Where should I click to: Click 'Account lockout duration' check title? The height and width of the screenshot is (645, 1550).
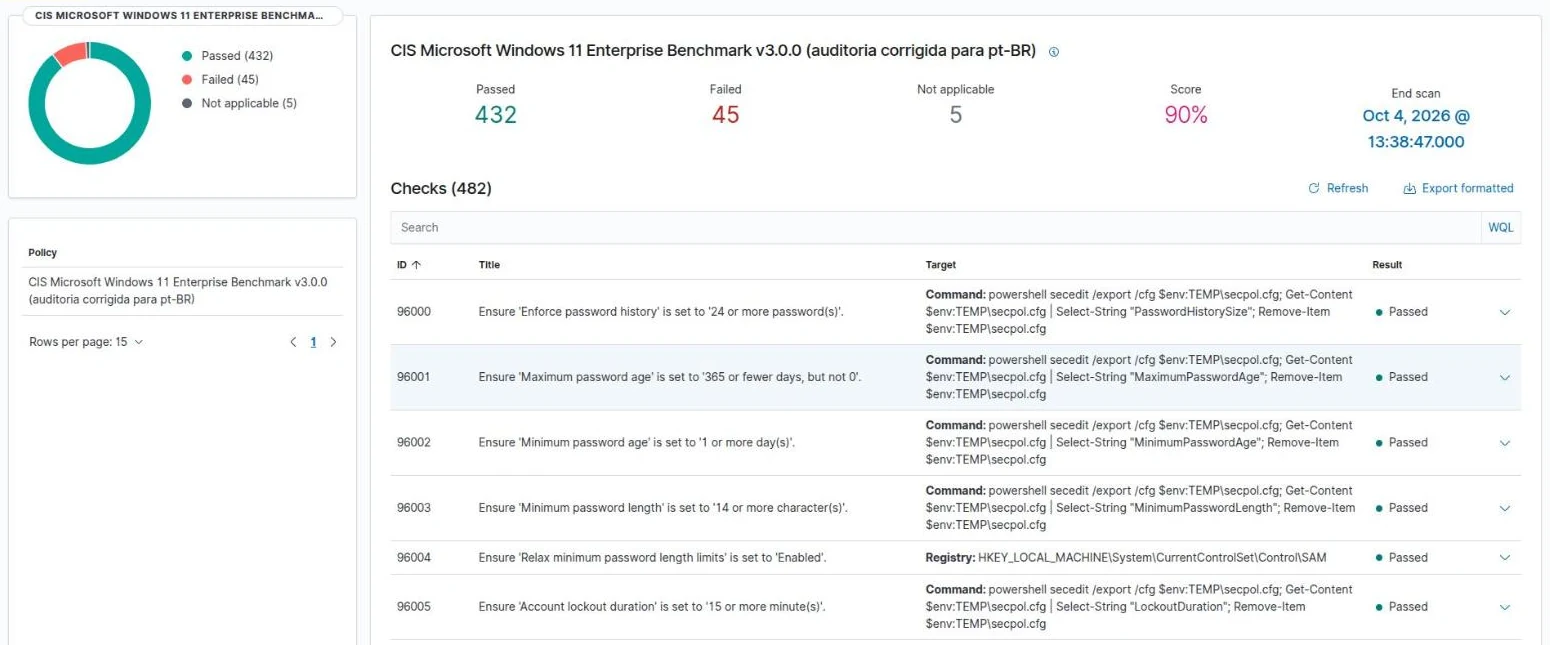click(652, 606)
